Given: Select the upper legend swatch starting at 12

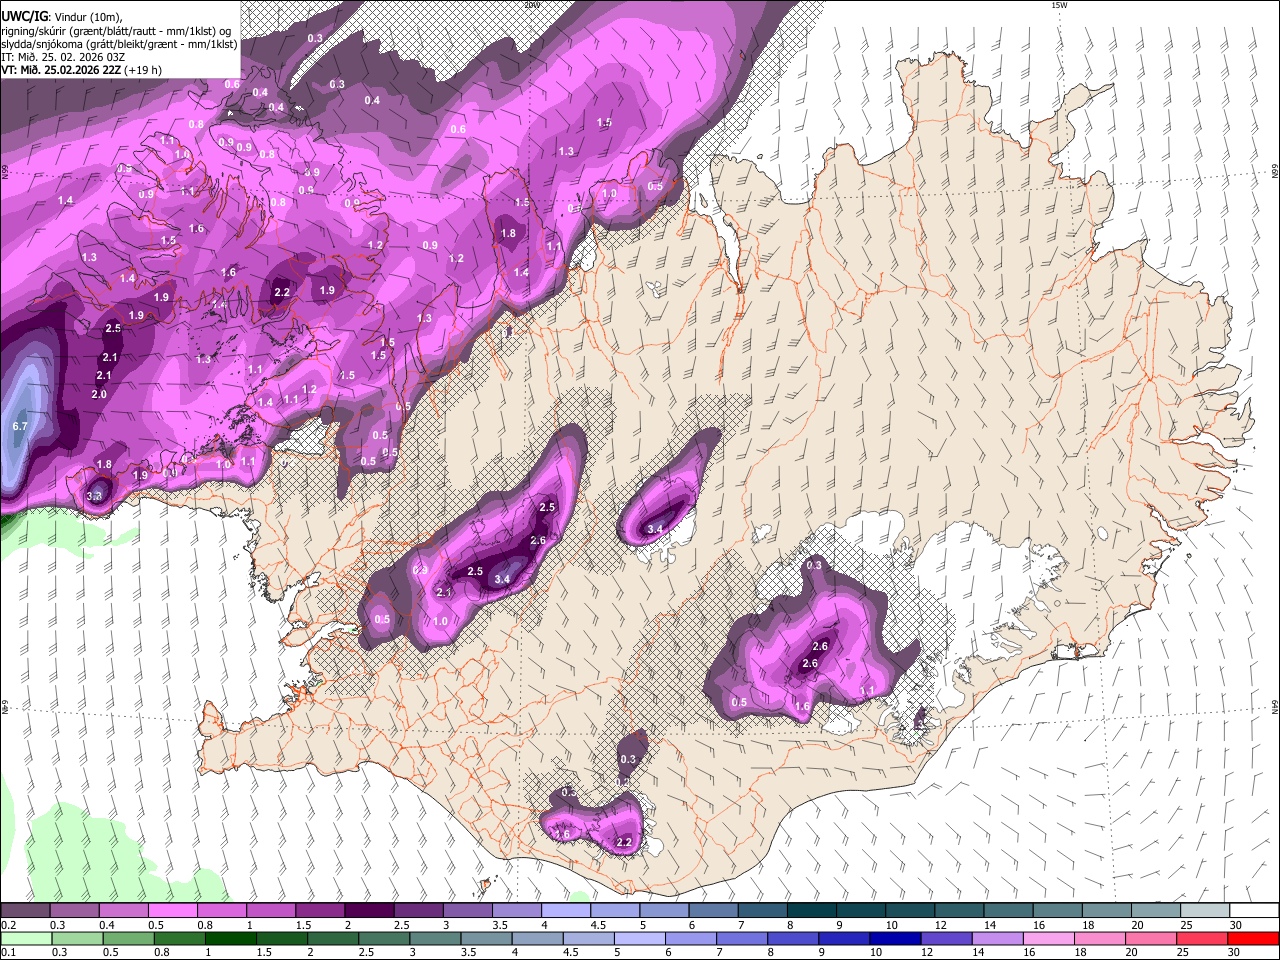Looking at the screenshot, I should click(x=958, y=910).
